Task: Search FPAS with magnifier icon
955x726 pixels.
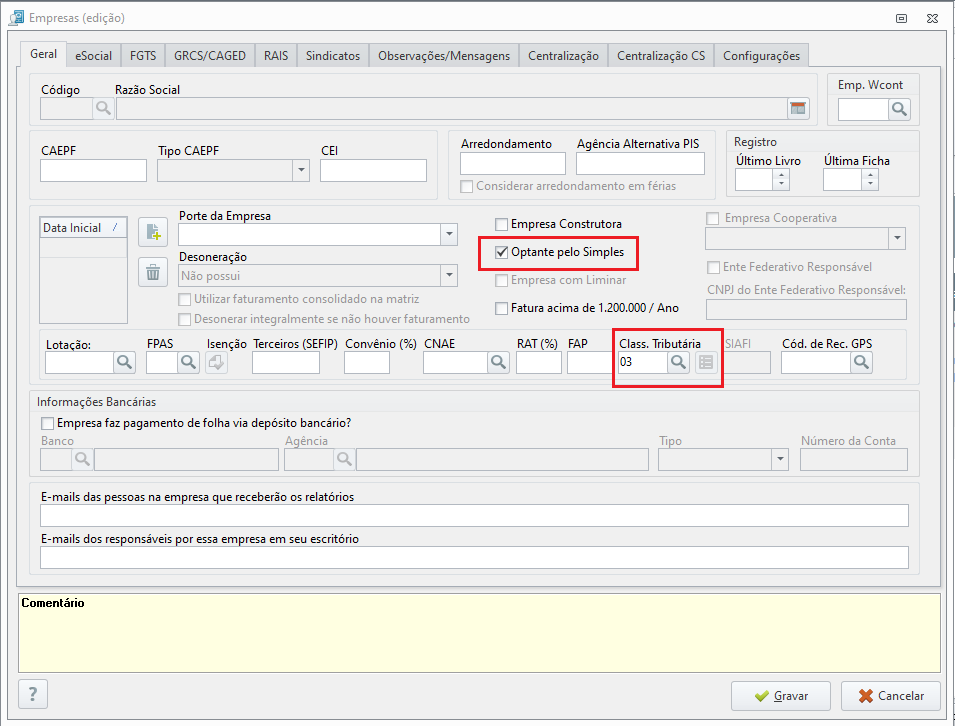Action: (x=188, y=362)
